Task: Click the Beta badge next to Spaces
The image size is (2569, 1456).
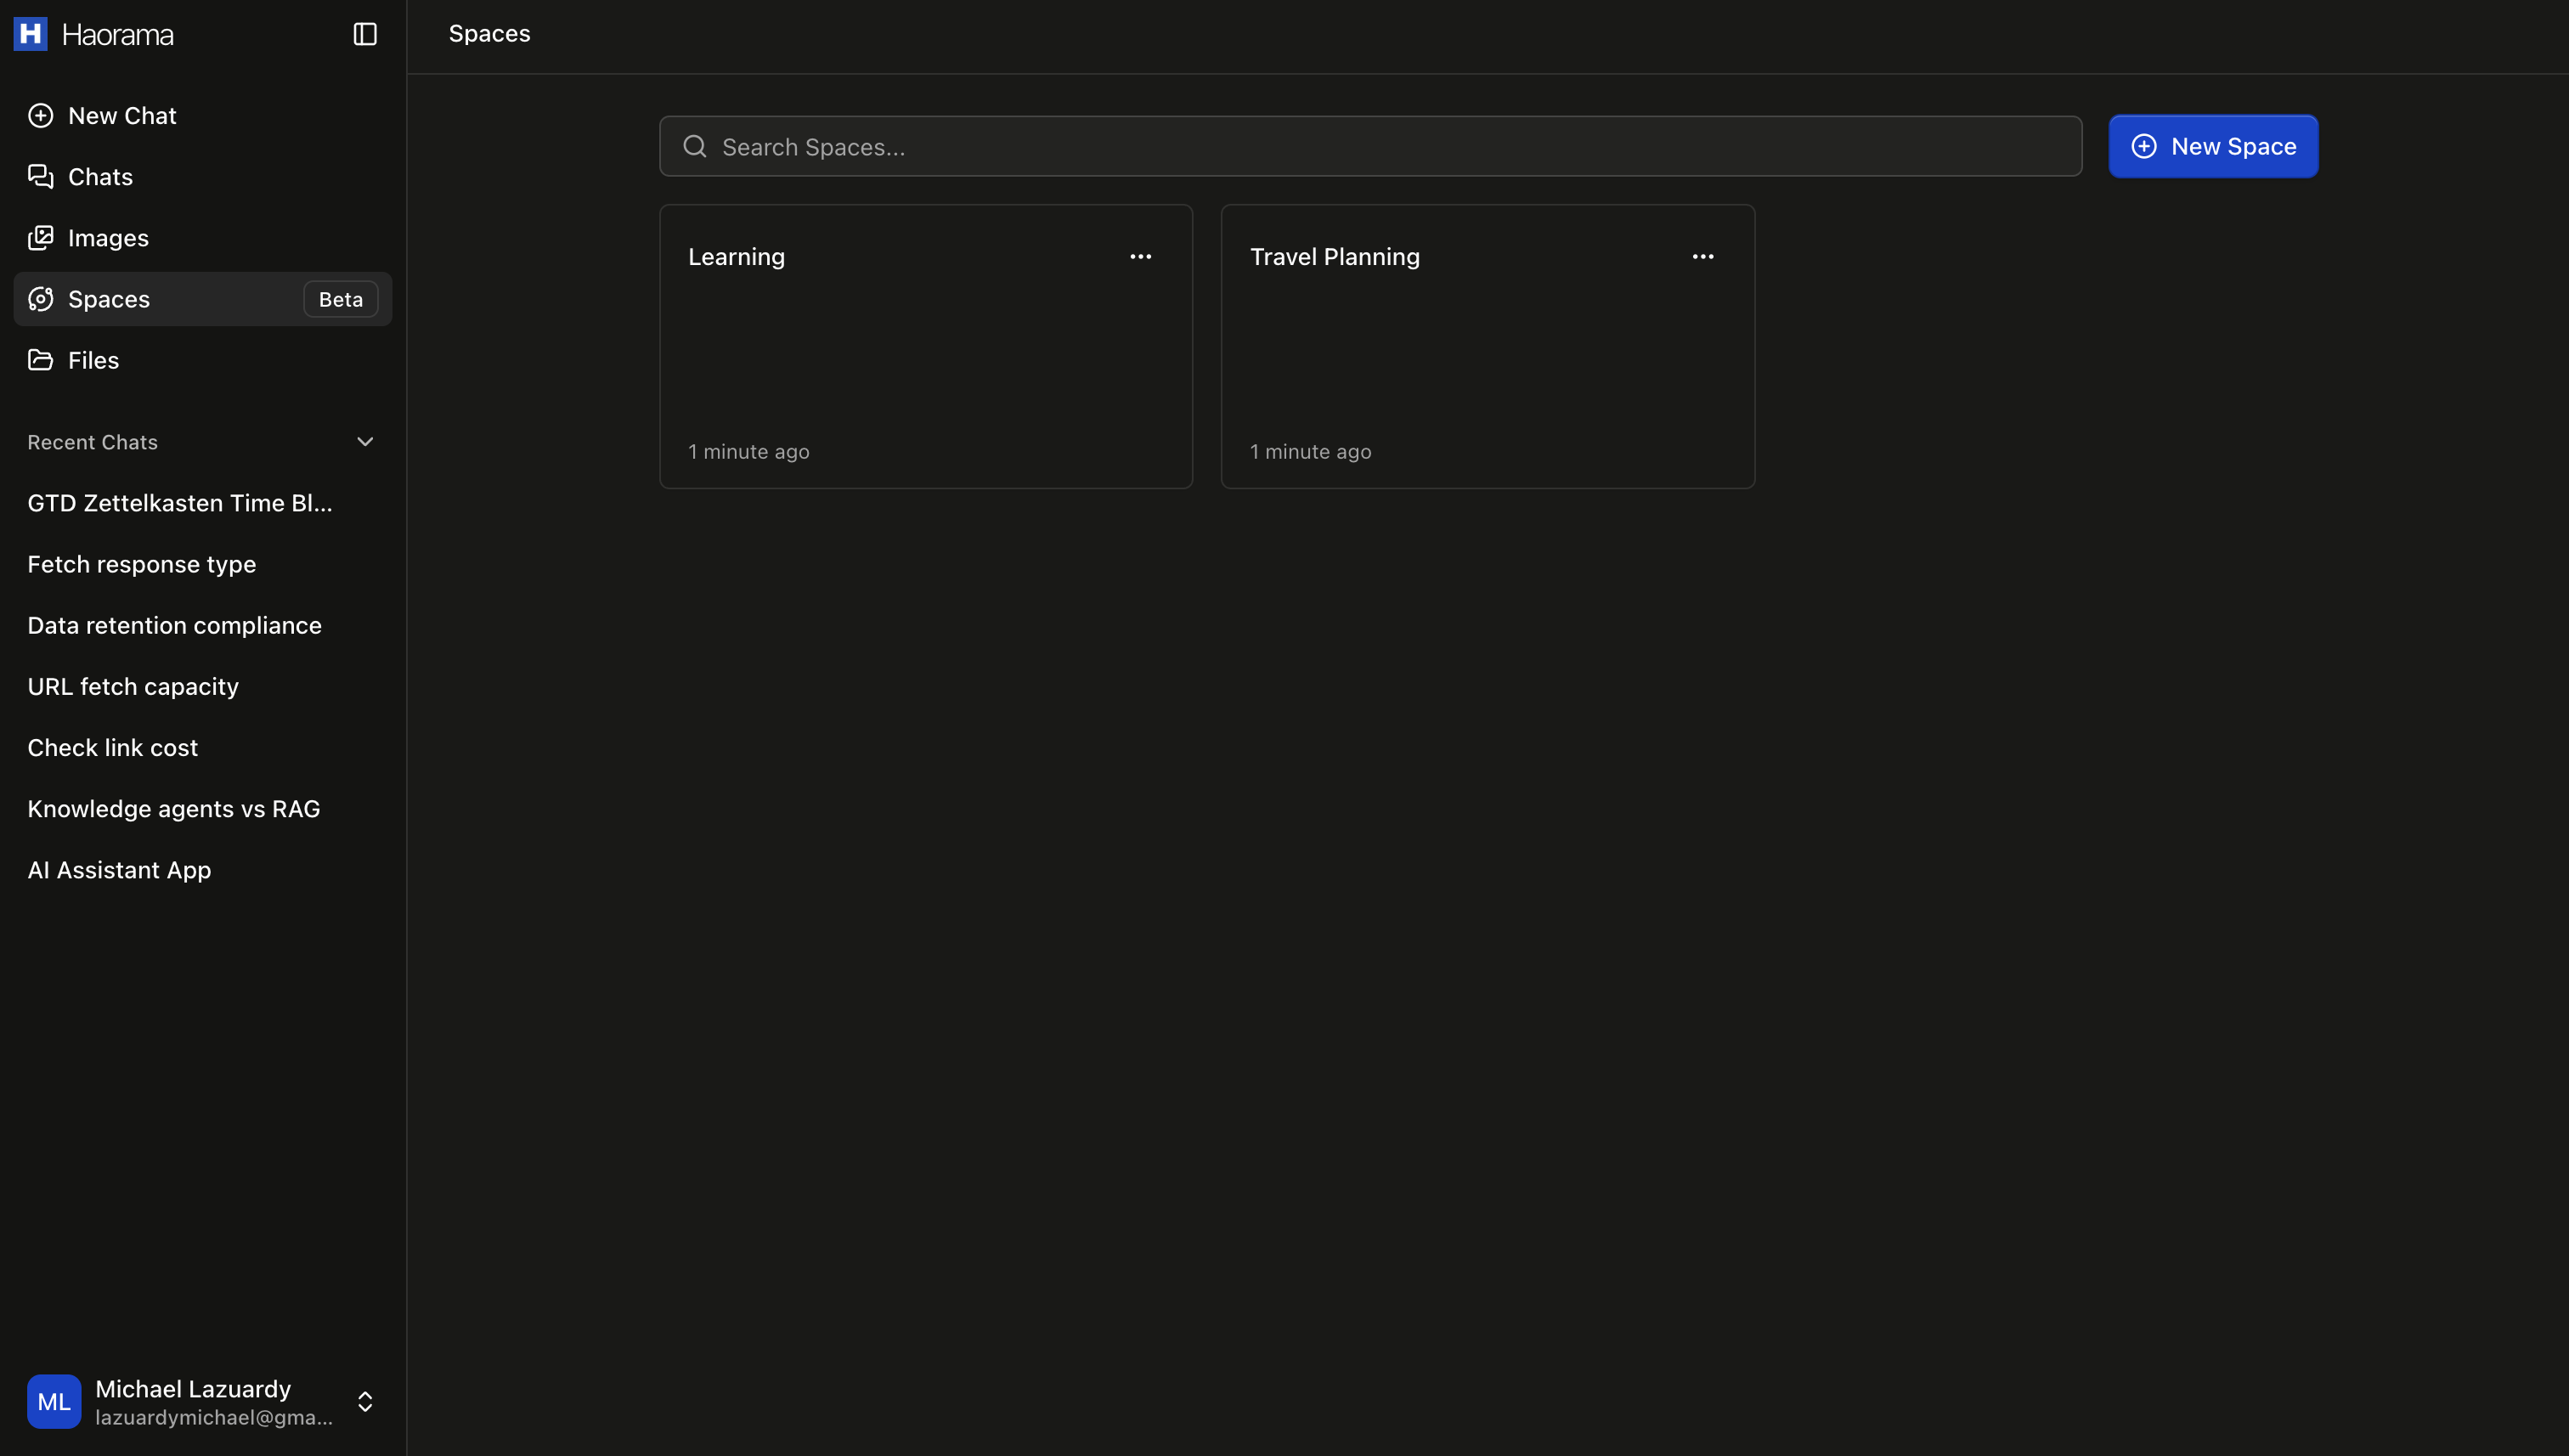Action: point(339,298)
